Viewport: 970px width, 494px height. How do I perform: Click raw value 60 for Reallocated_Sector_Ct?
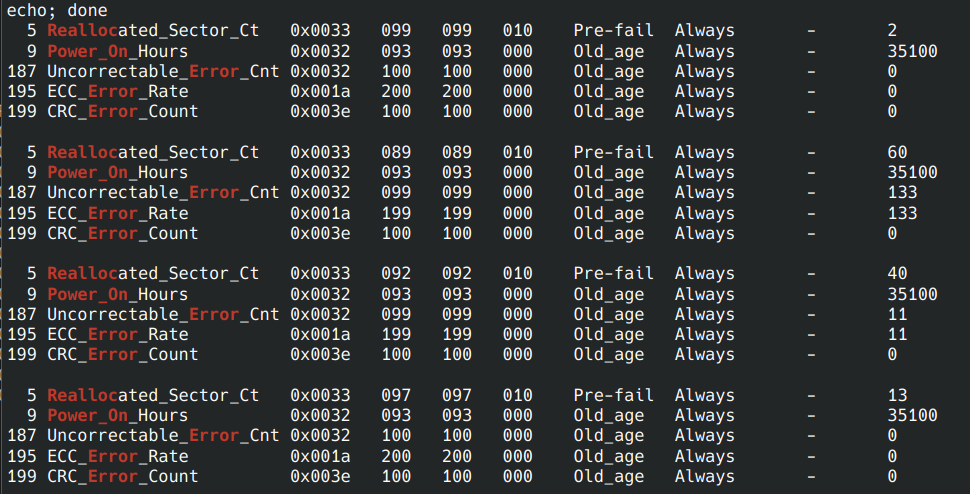click(x=897, y=152)
